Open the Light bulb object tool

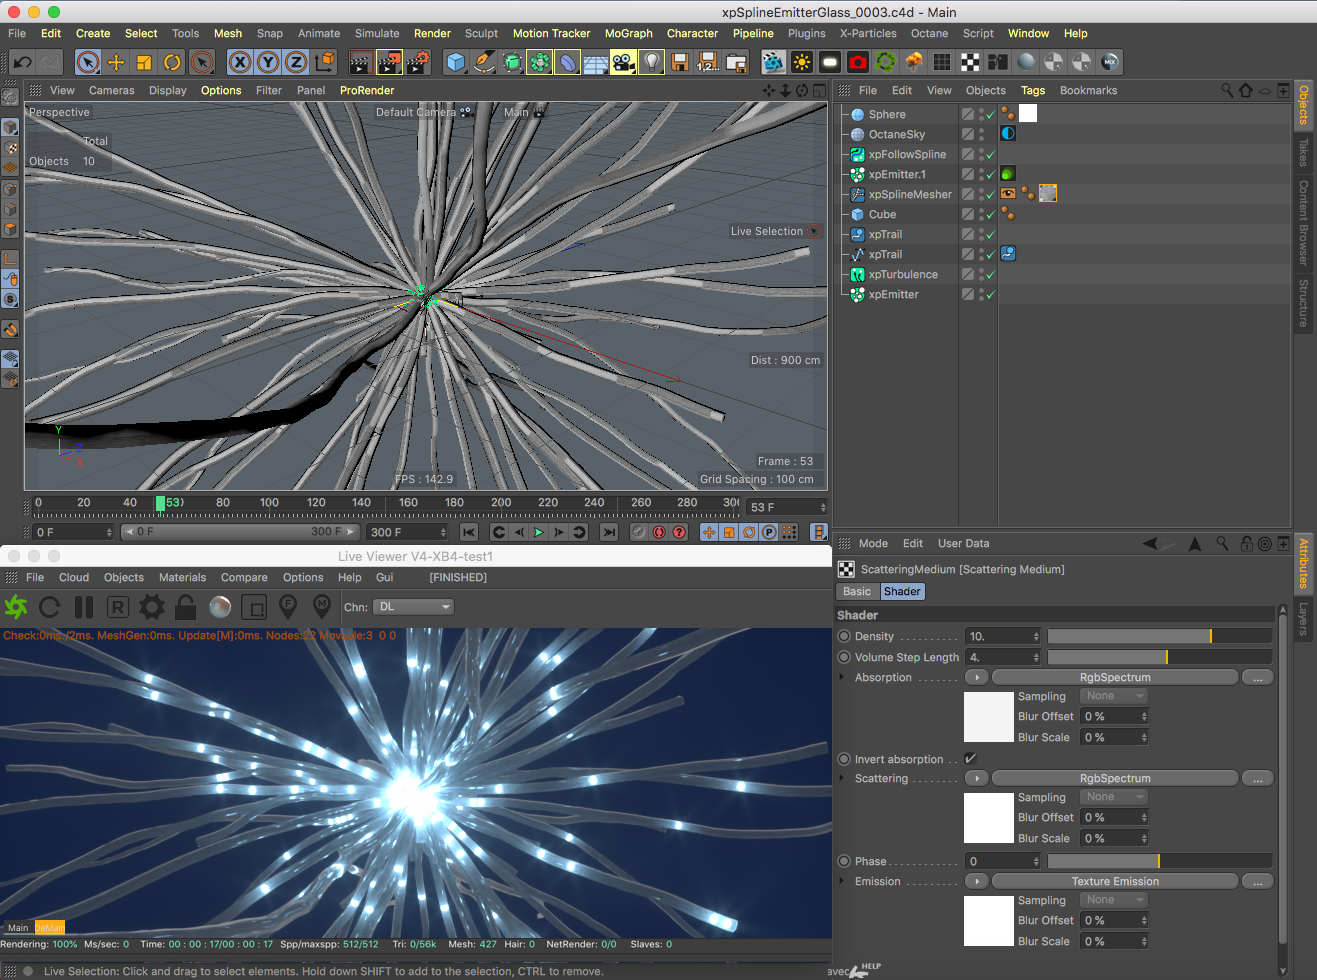coord(651,62)
